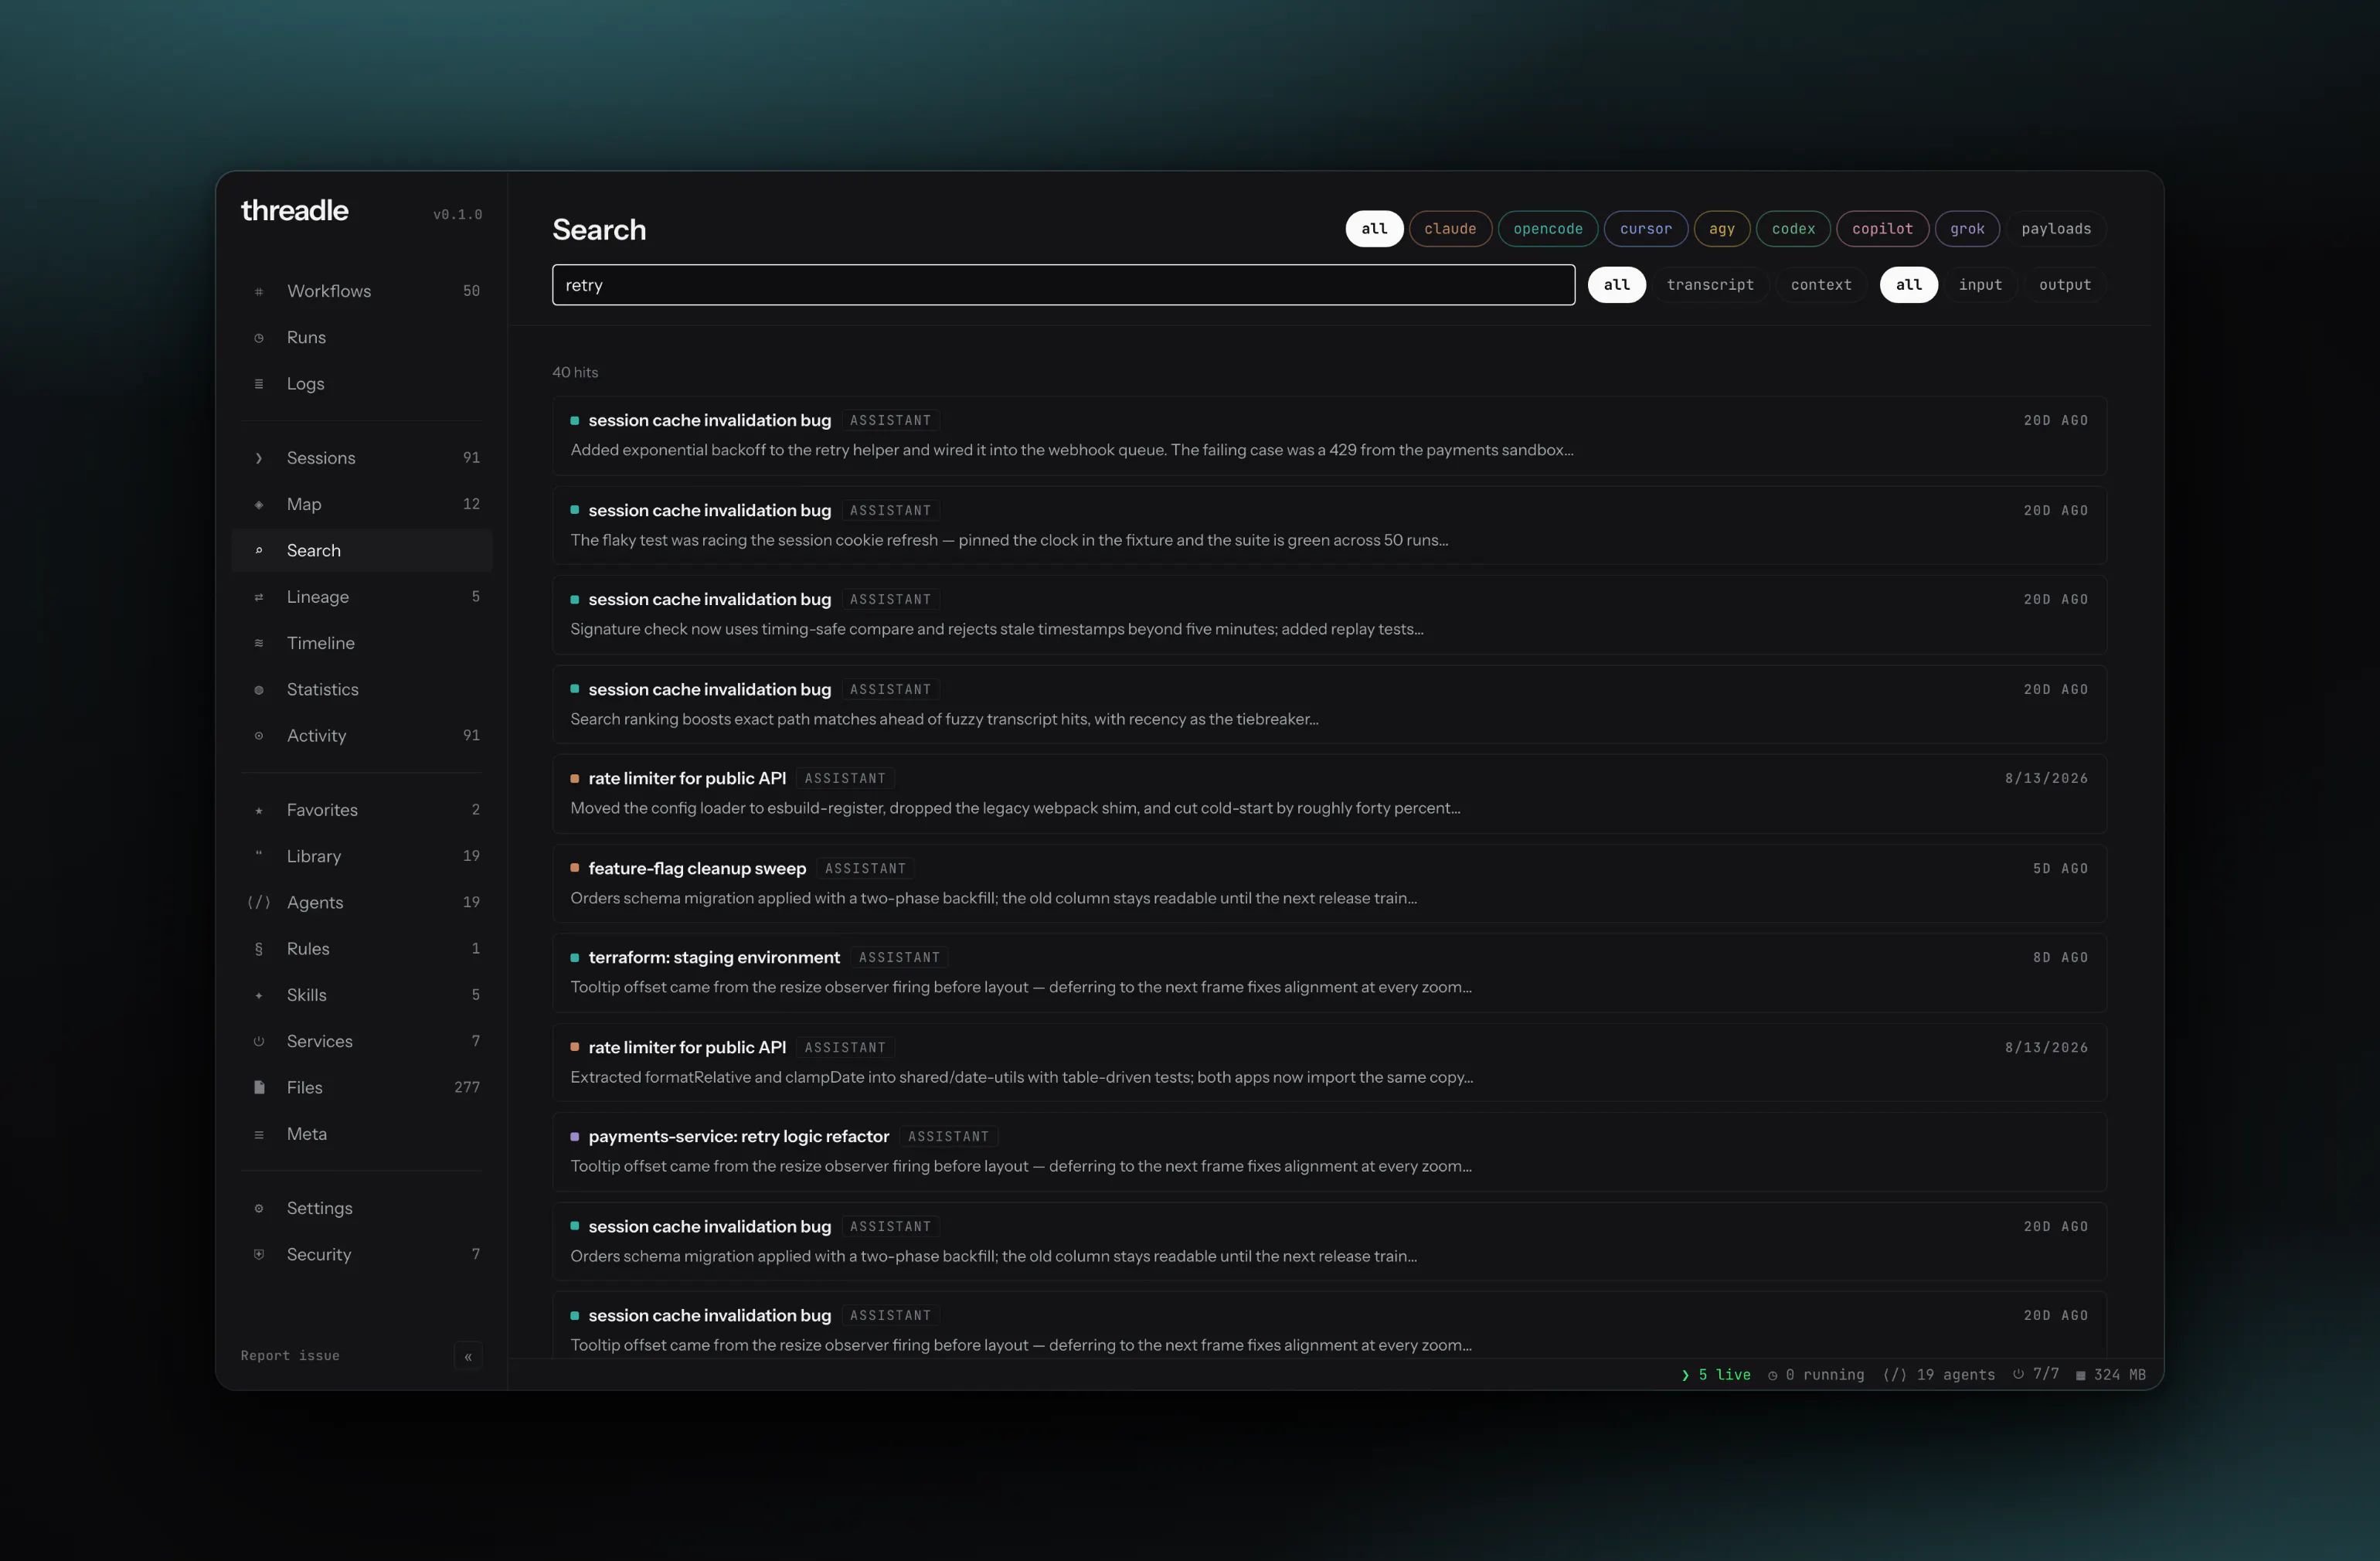This screenshot has height=1561, width=2380.
Task: Open the Agents sidebar label
Action: [315, 903]
